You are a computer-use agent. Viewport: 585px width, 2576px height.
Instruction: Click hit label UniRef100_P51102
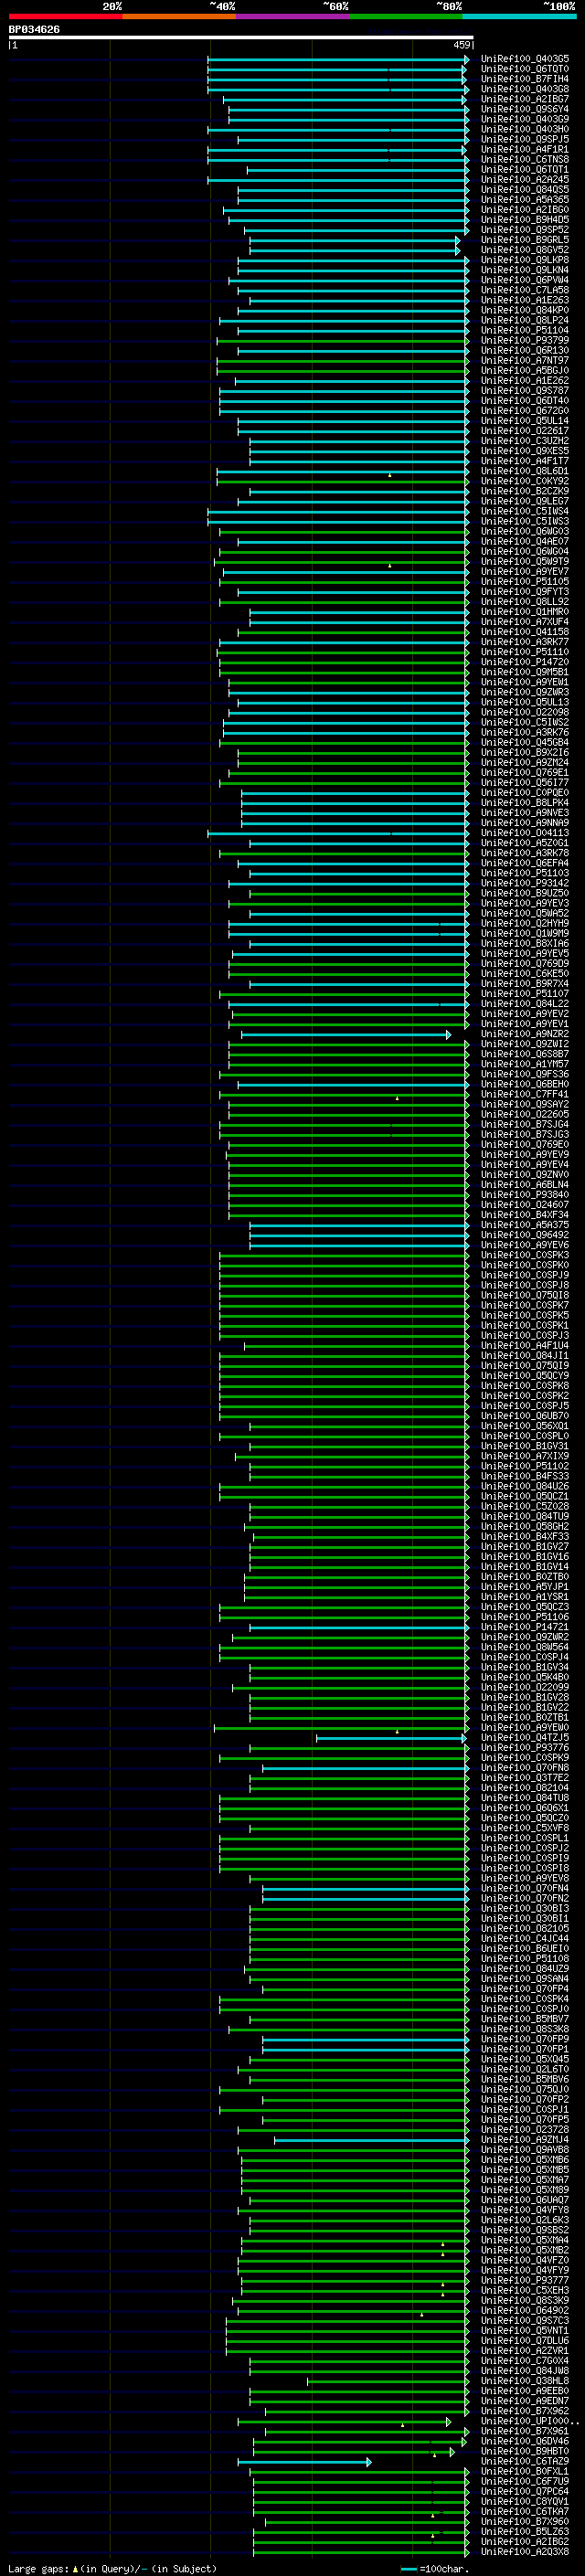coord(525,1466)
